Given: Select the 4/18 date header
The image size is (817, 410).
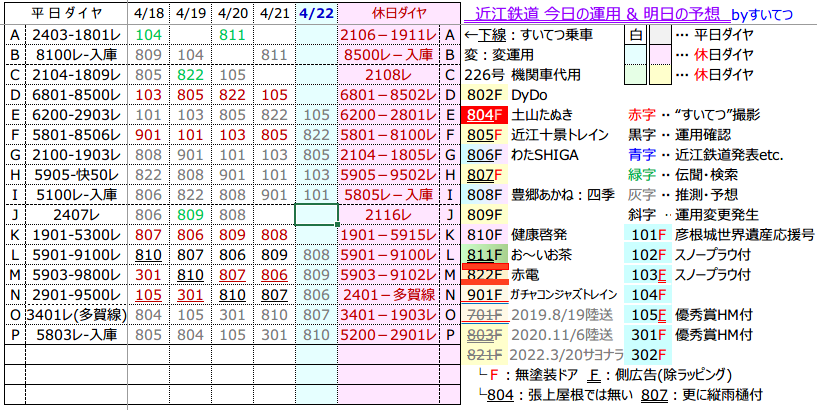Looking at the screenshot, I should coord(148,14).
